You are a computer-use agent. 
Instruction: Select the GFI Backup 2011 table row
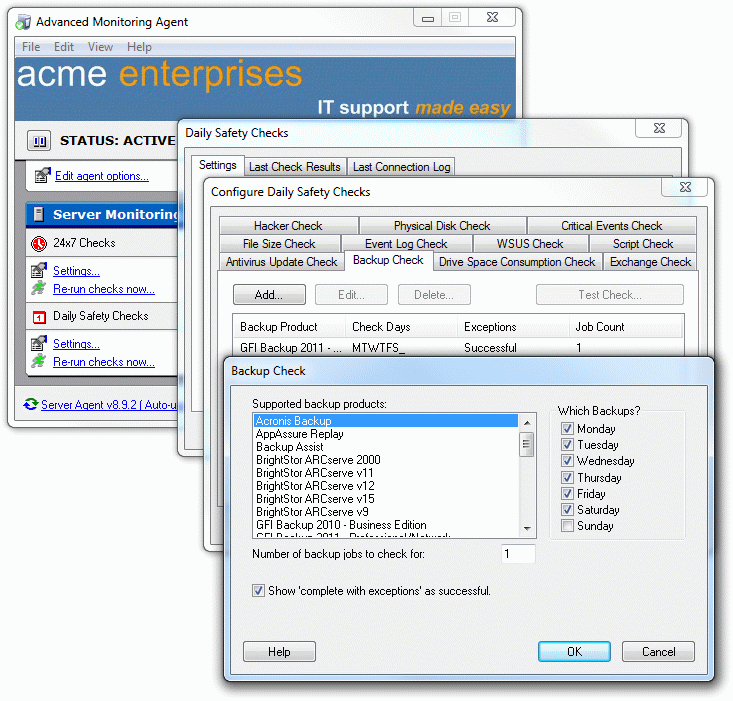458,348
